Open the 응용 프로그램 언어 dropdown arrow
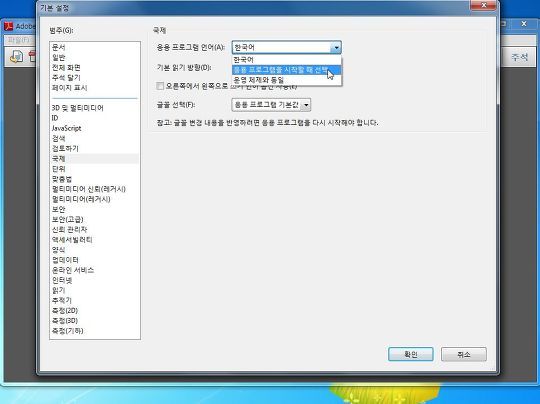 pos(336,48)
